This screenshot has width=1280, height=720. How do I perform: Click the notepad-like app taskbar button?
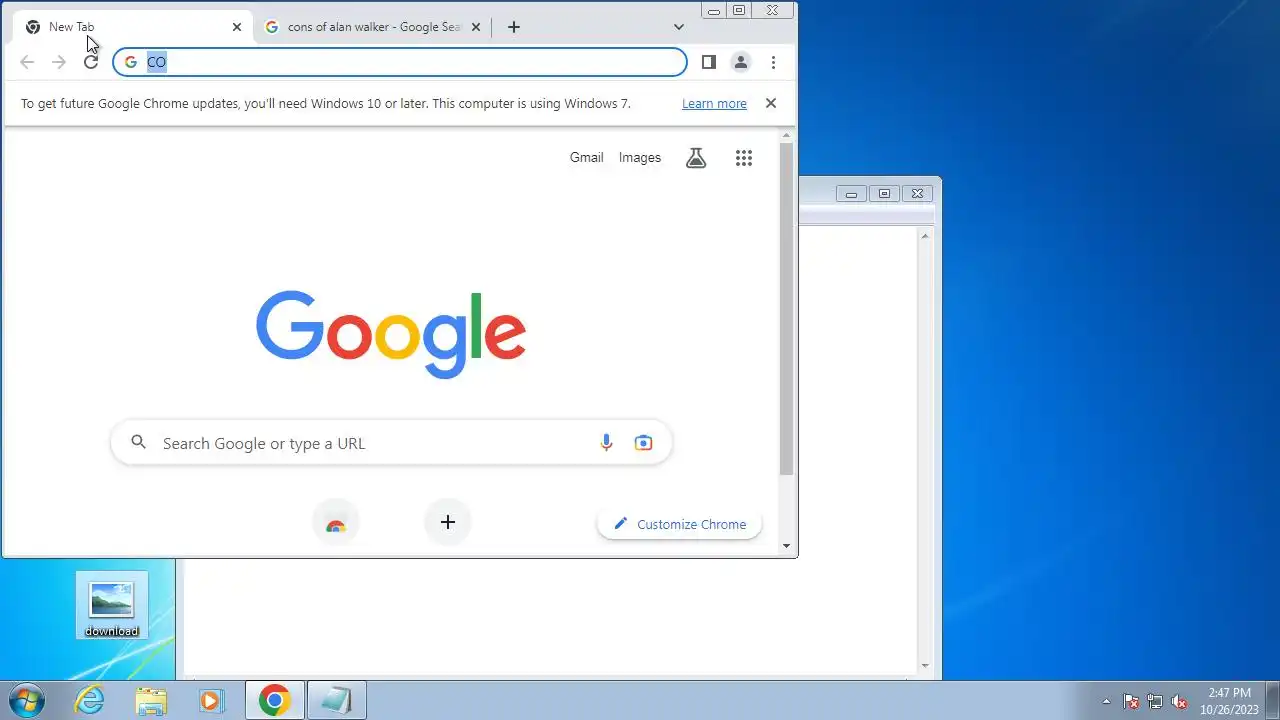336,700
